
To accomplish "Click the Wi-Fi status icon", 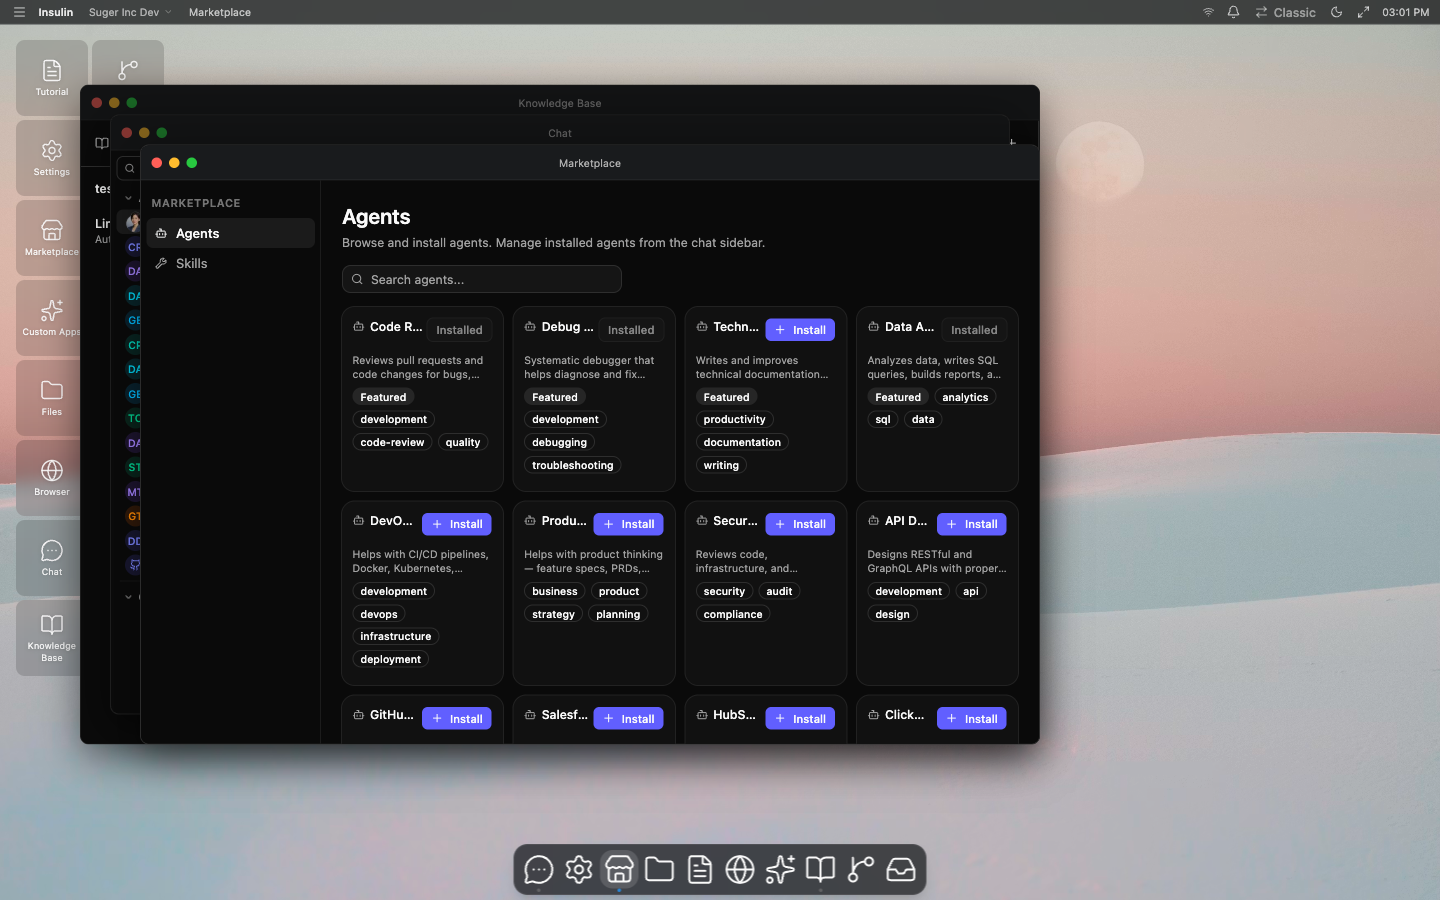I will 1208,12.
